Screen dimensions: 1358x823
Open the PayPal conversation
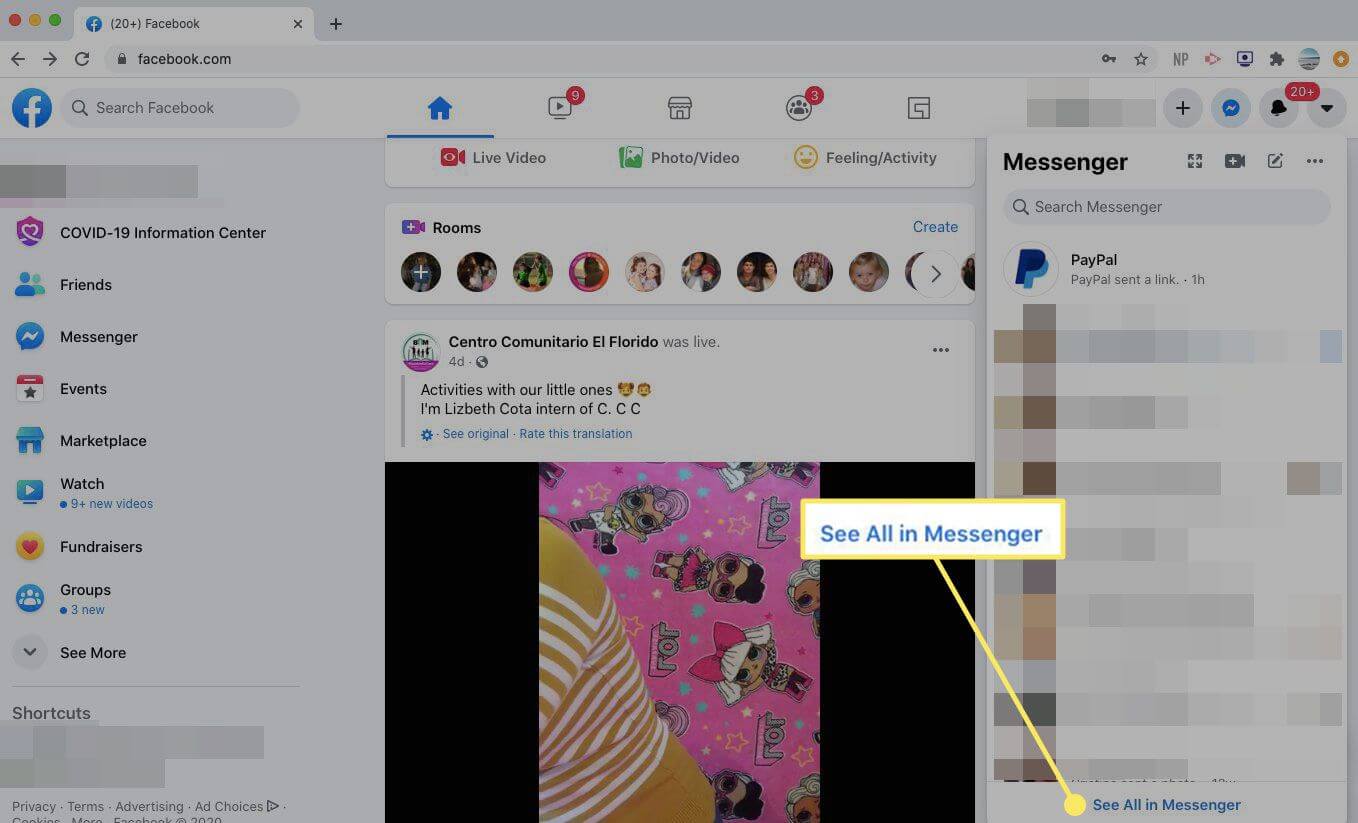(x=1167, y=269)
